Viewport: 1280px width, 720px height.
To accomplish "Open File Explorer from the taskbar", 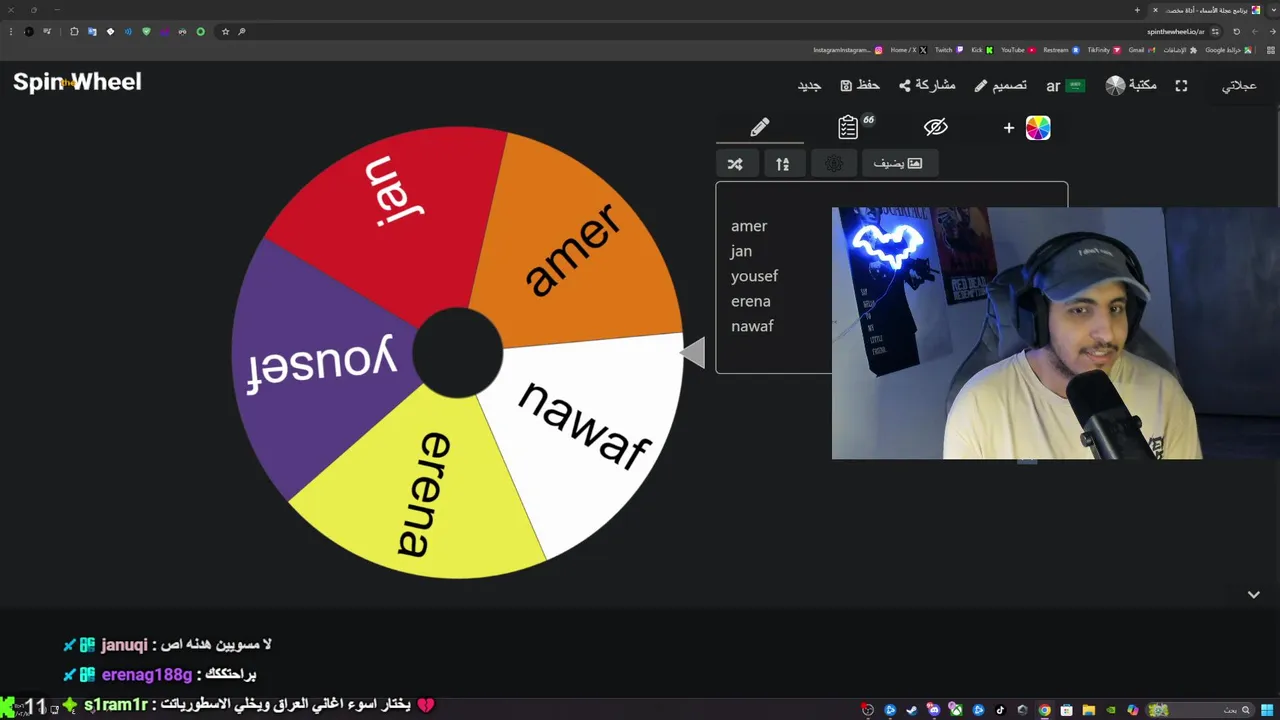I will point(1088,710).
